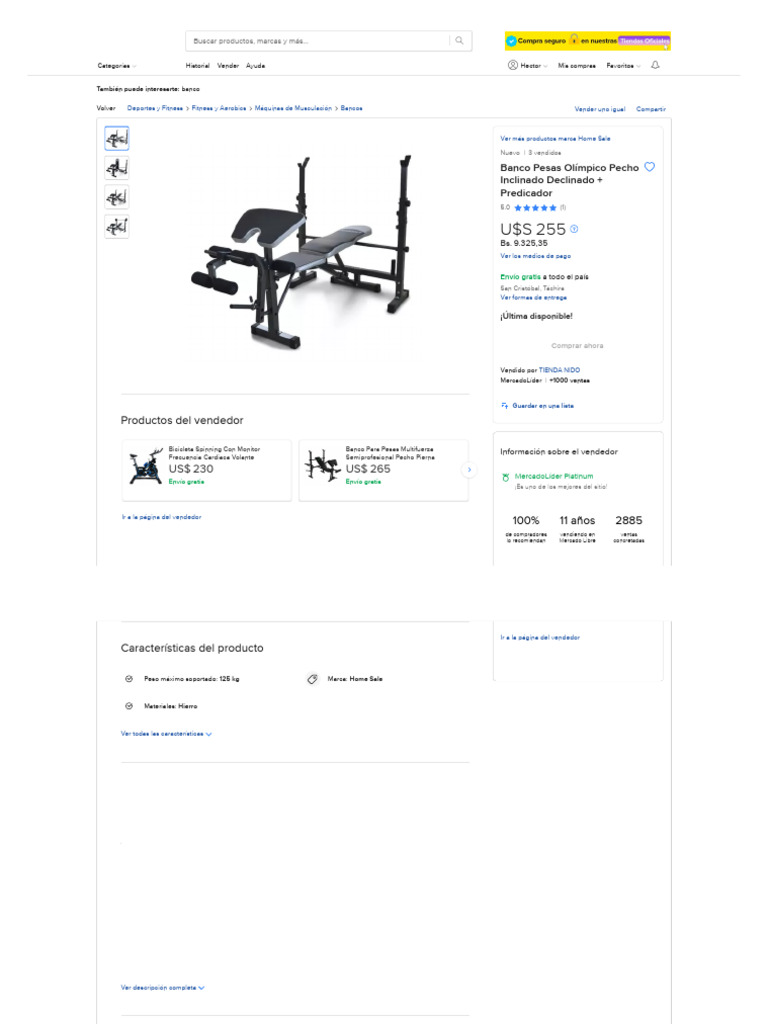Expand Ver descripción completa
Screen dimensions: 768x1024
click(163, 988)
